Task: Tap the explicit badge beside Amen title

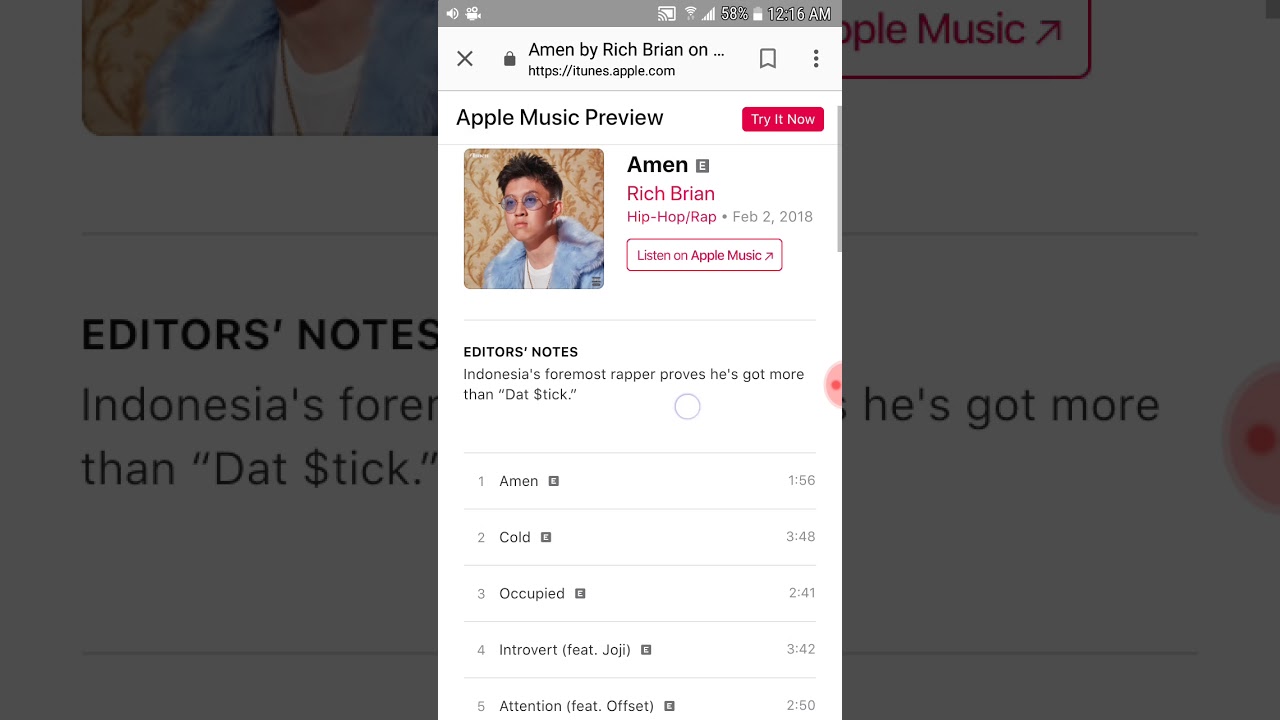Action: pyautogui.click(x=702, y=166)
